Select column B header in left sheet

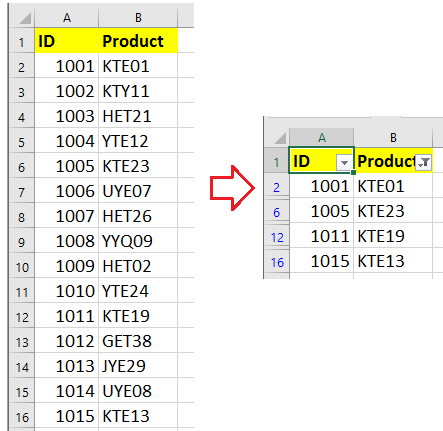[x=138, y=18]
